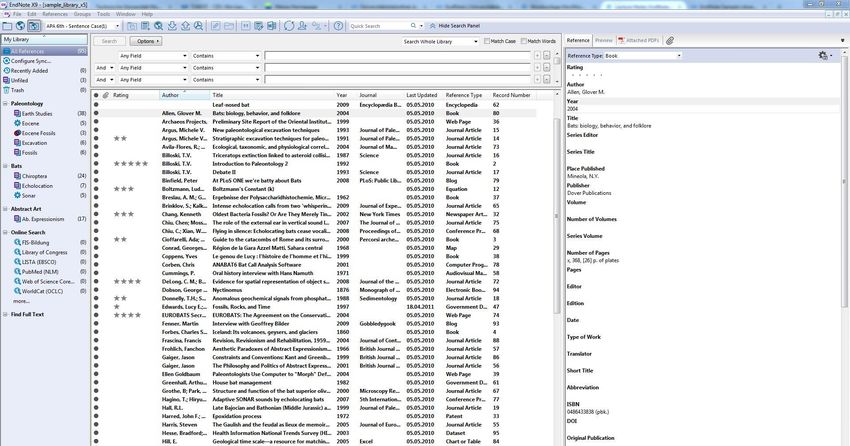
Task: Click the Quick Search magnifier icon
Action: 414,26
